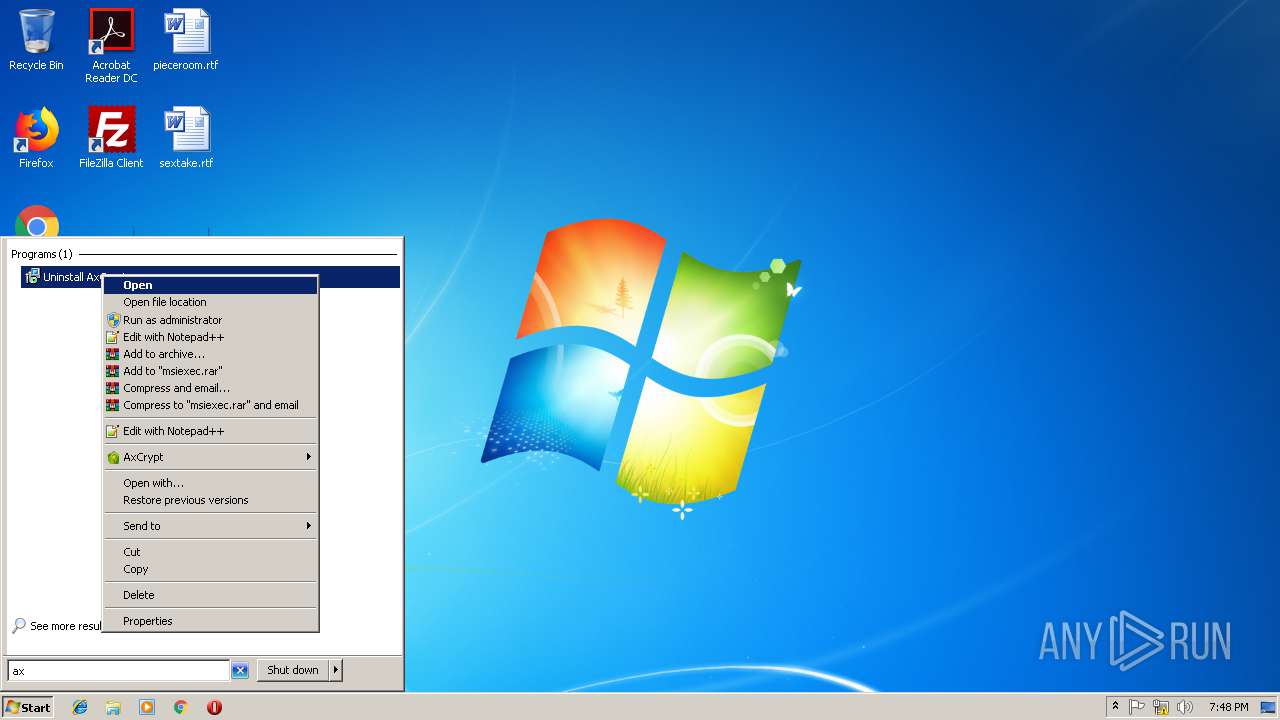This screenshot has width=1280, height=720.
Task: Launch Windows Media Player from taskbar
Action: pos(147,707)
